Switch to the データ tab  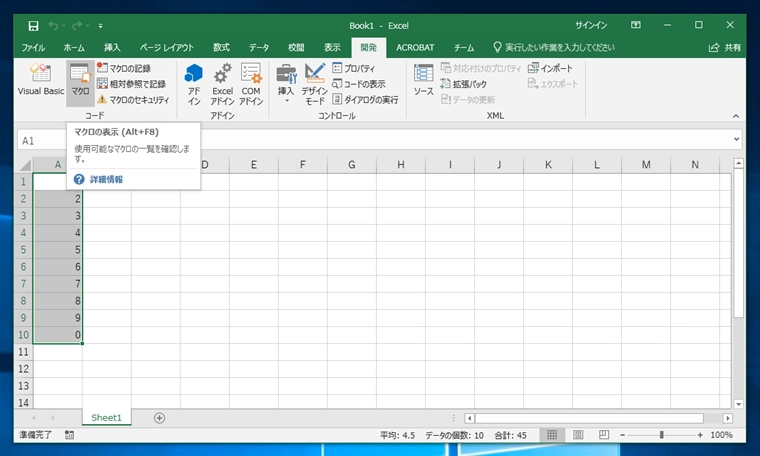point(259,47)
